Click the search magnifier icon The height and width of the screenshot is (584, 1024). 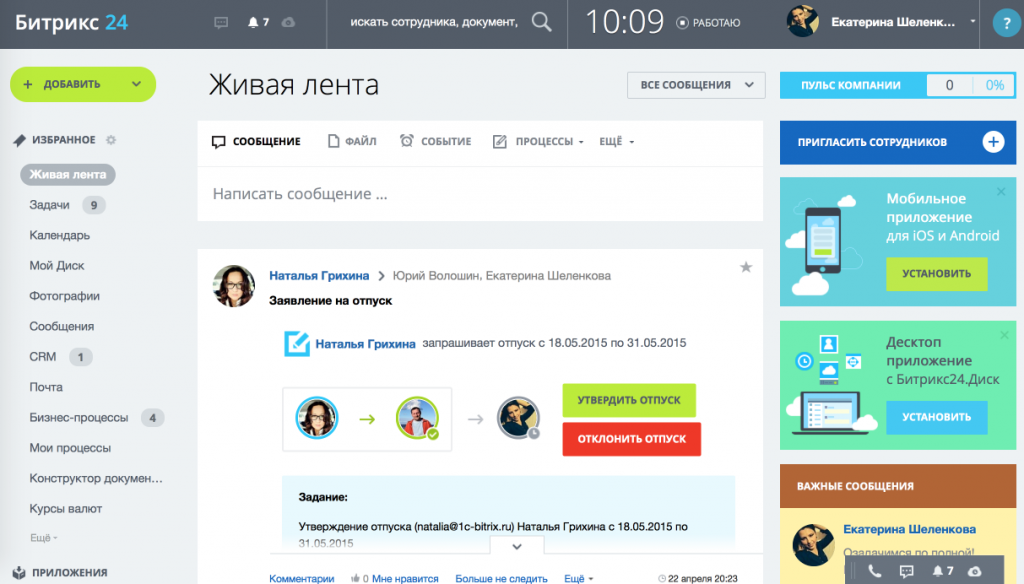[x=541, y=22]
